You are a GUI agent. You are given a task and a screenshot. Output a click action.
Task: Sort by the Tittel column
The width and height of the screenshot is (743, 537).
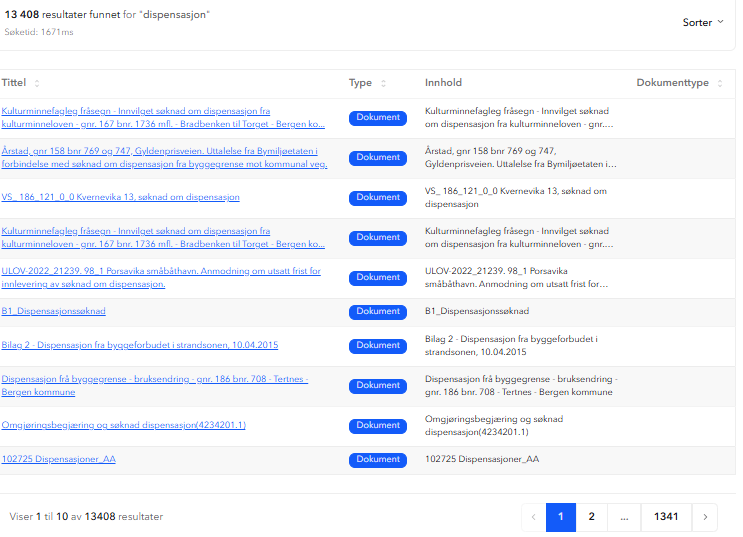pyautogui.click(x=37, y=83)
